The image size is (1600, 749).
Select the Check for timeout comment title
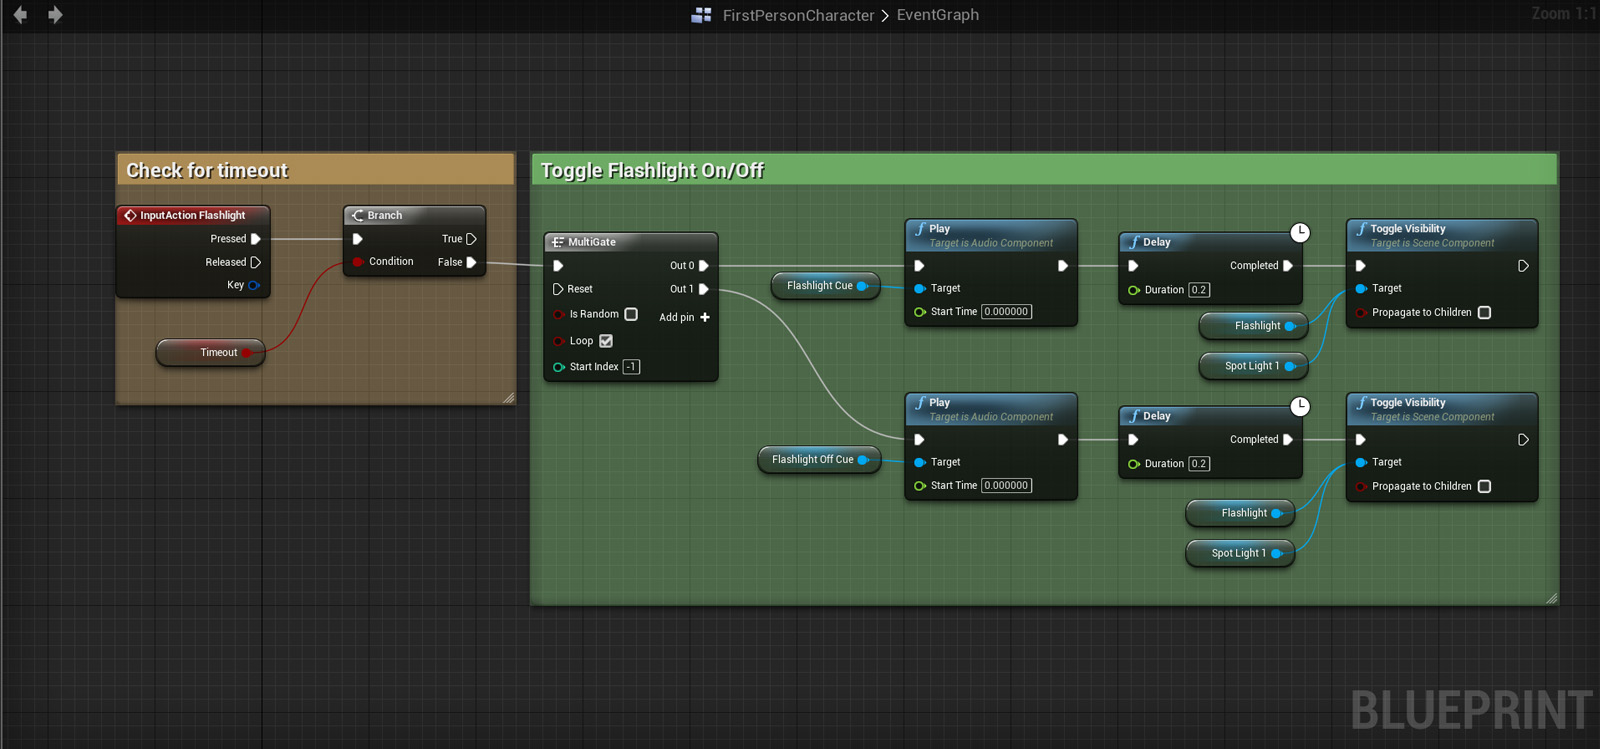pyautogui.click(x=207, y=171)
